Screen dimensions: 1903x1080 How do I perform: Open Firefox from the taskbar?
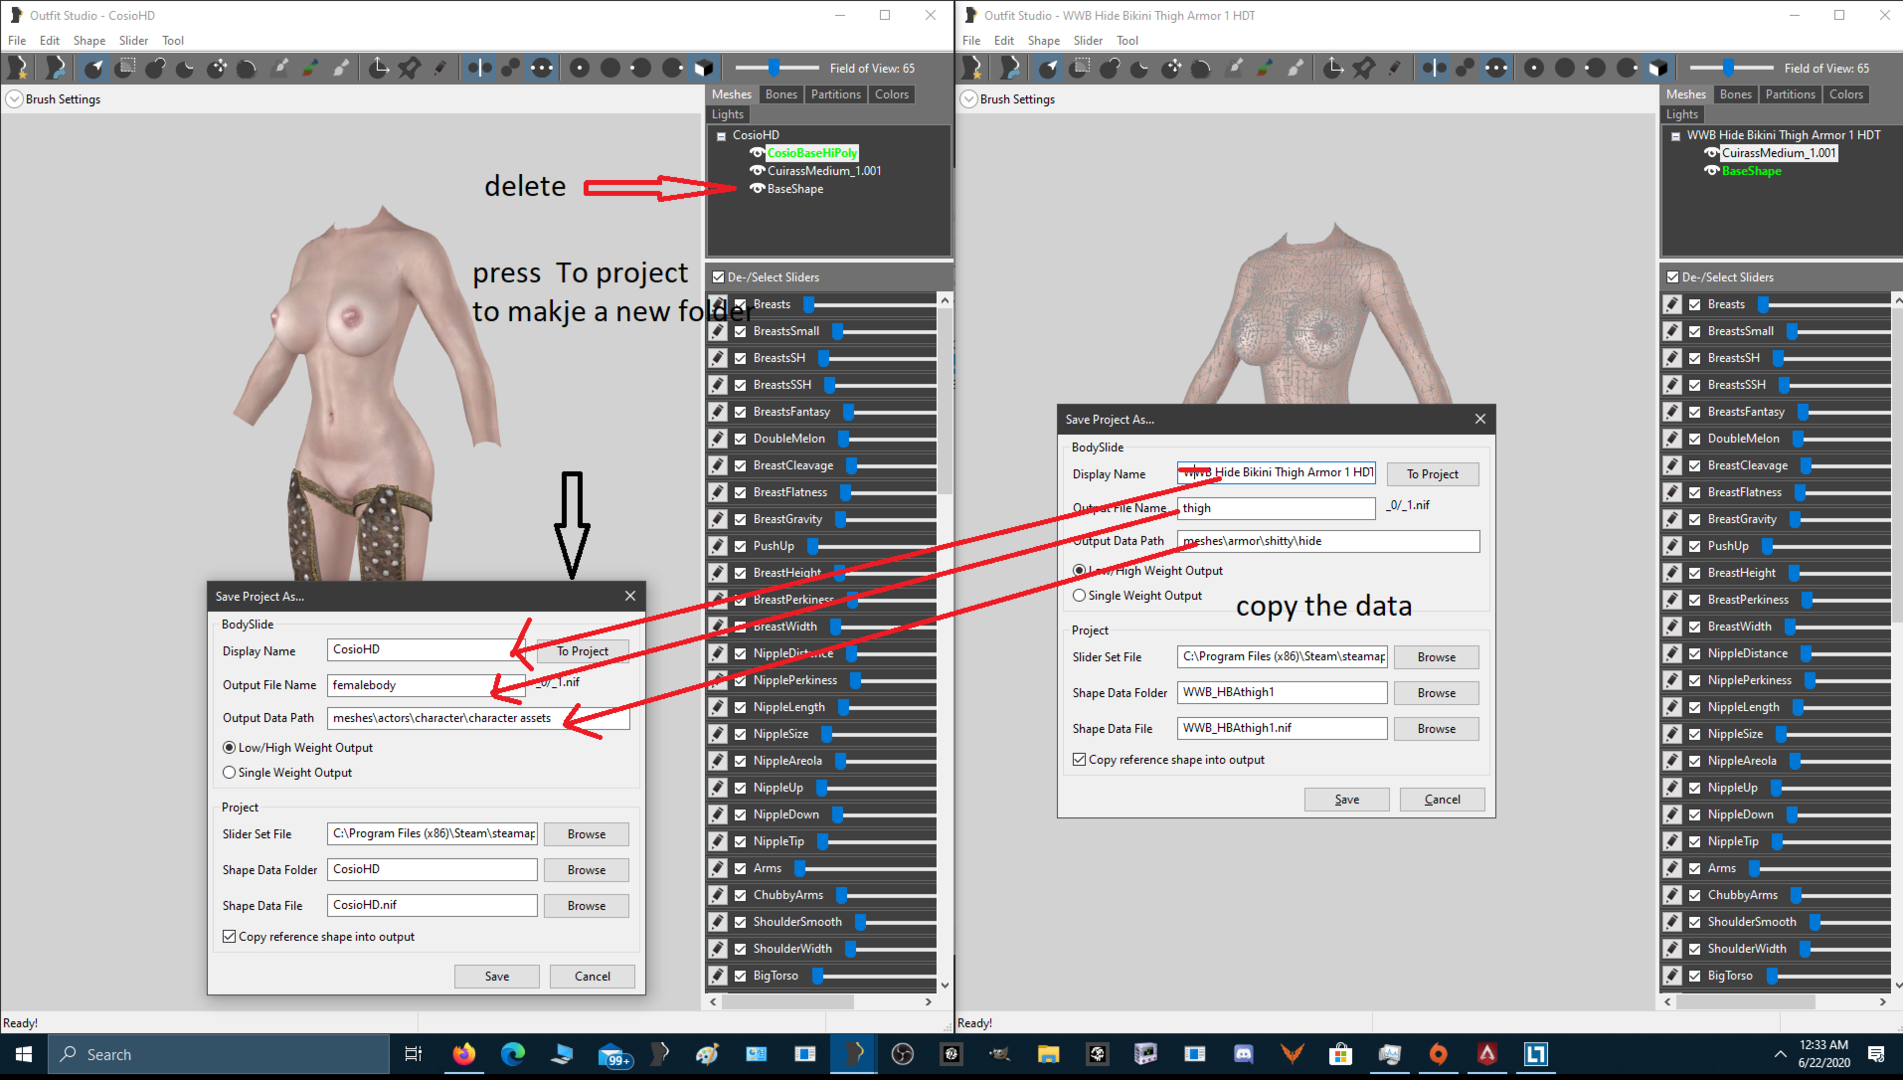click(463, 1054)
